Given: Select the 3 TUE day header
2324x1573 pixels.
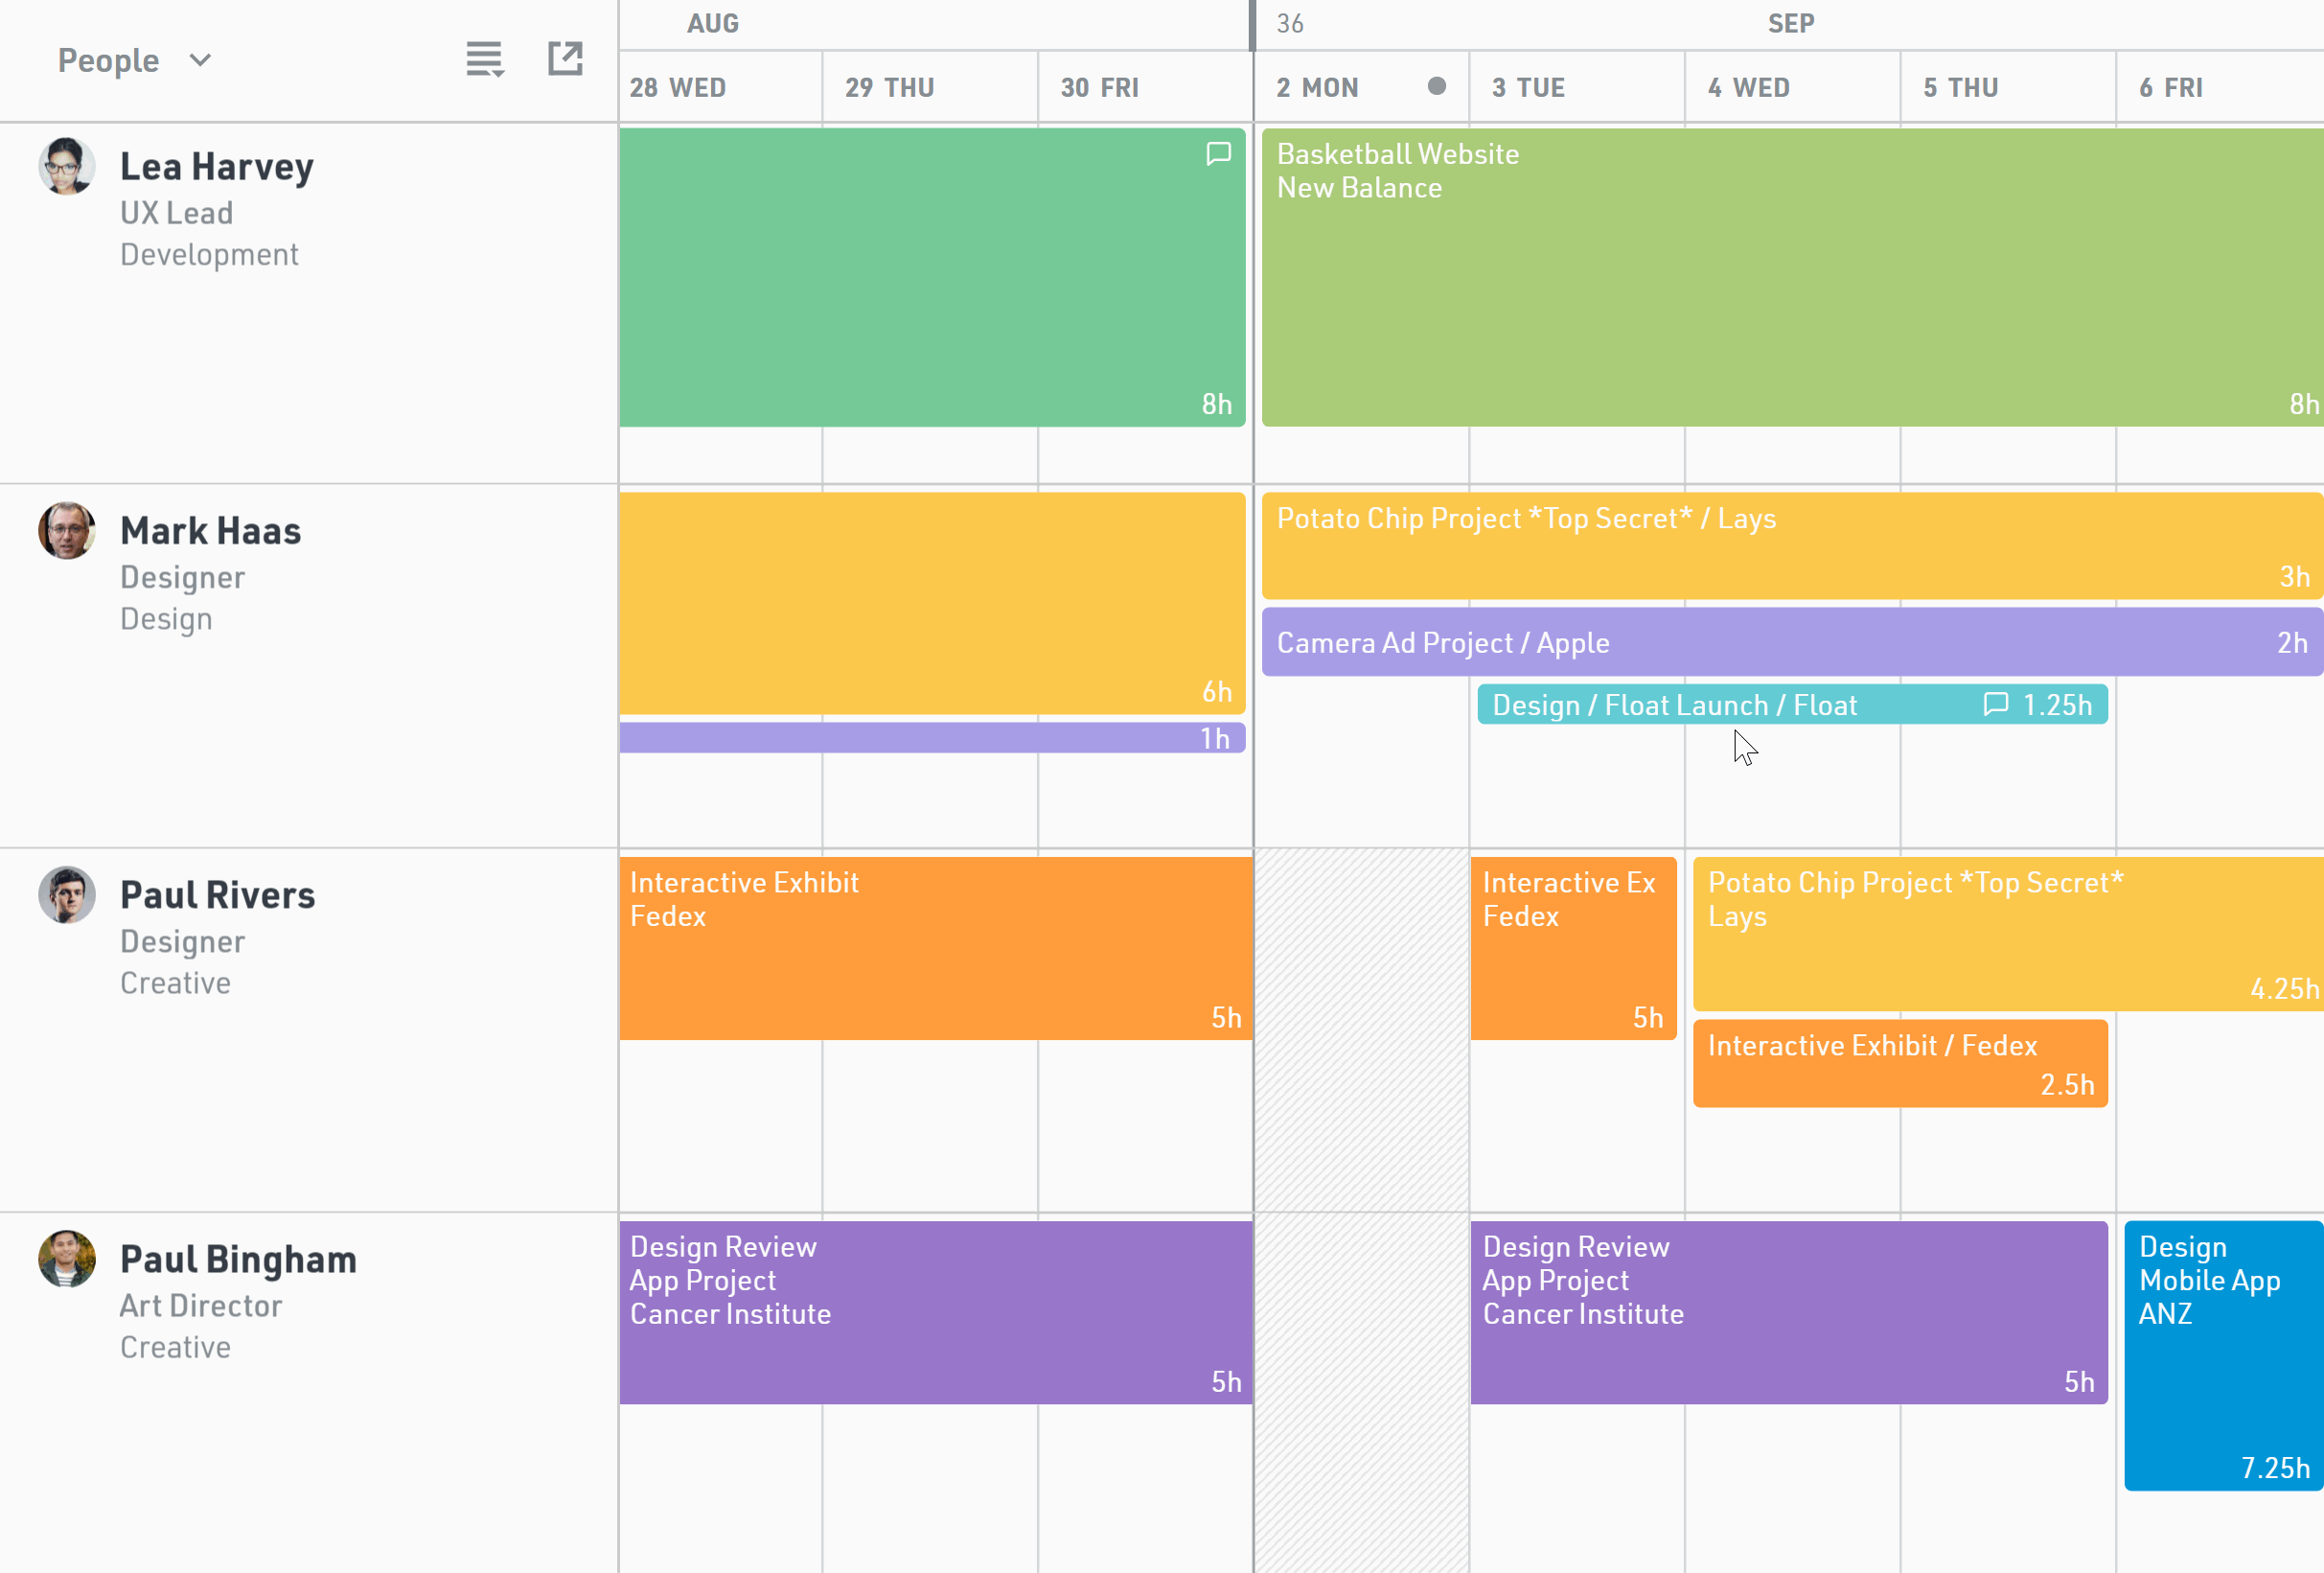Looking at the screenshot, I should [x=1528, y=88].
